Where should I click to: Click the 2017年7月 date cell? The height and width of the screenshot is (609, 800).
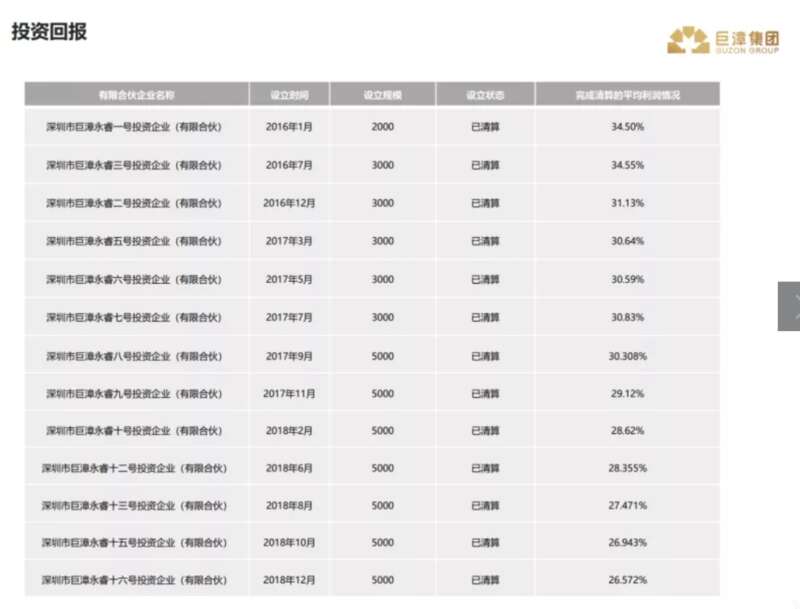[289, 317]
